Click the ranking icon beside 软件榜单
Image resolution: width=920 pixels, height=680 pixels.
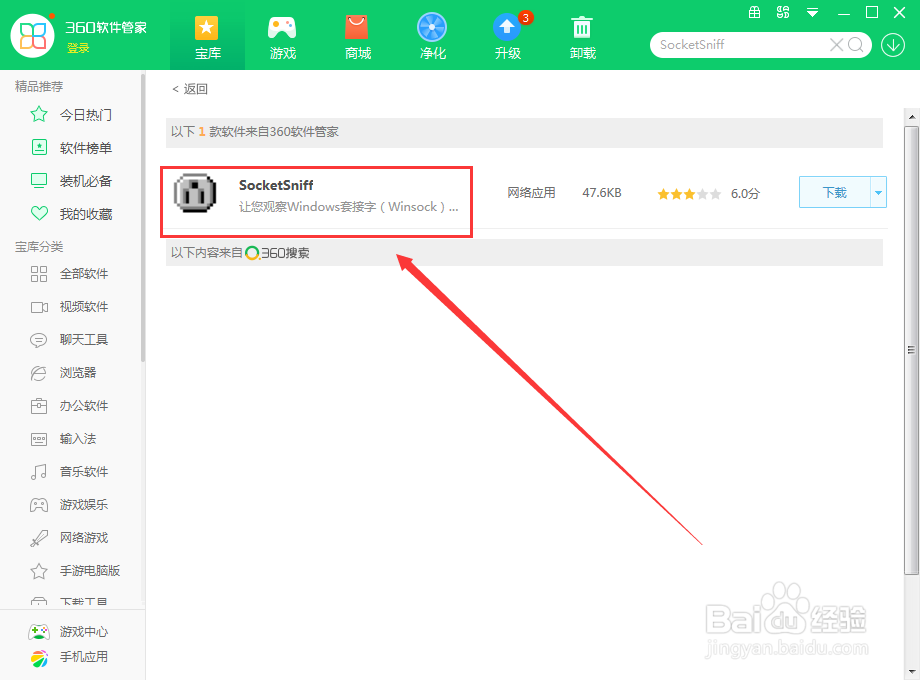[39, 147]
